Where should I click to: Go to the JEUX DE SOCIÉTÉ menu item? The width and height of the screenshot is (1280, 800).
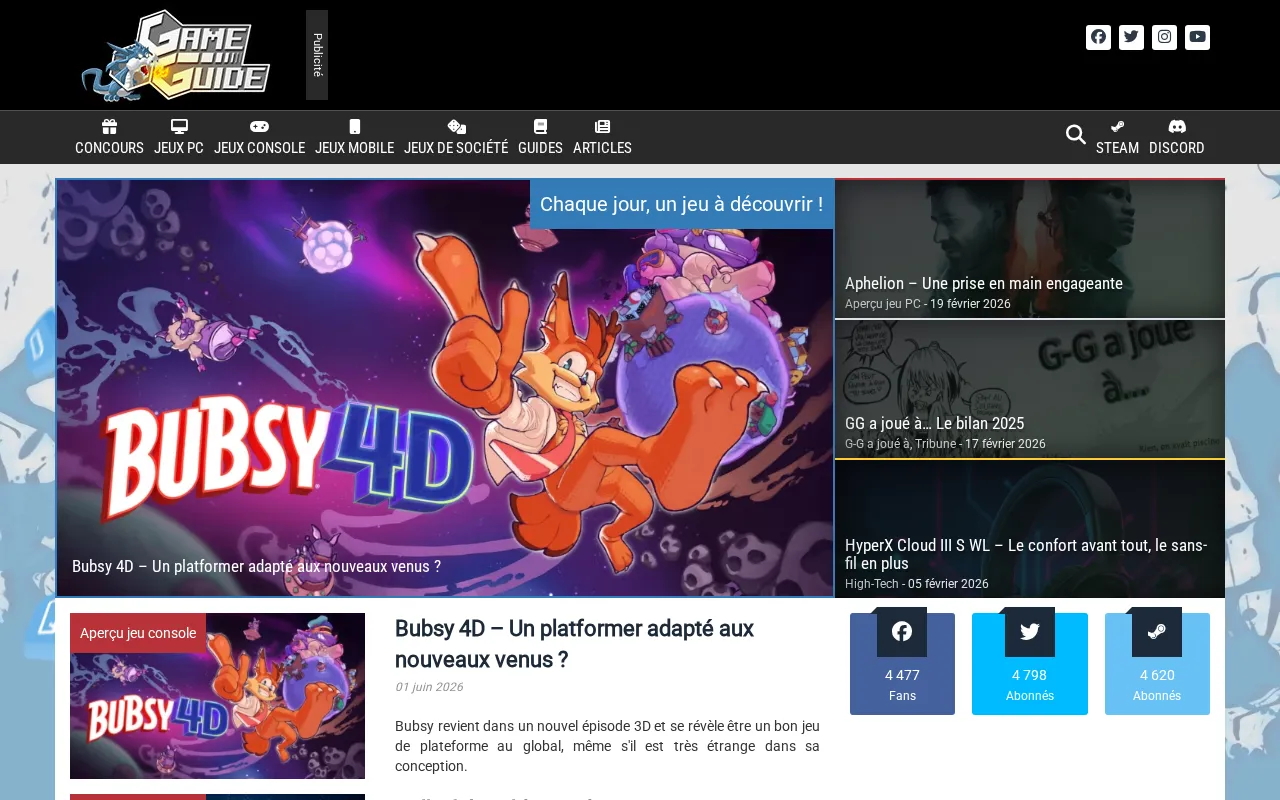(x=456, y=148)
